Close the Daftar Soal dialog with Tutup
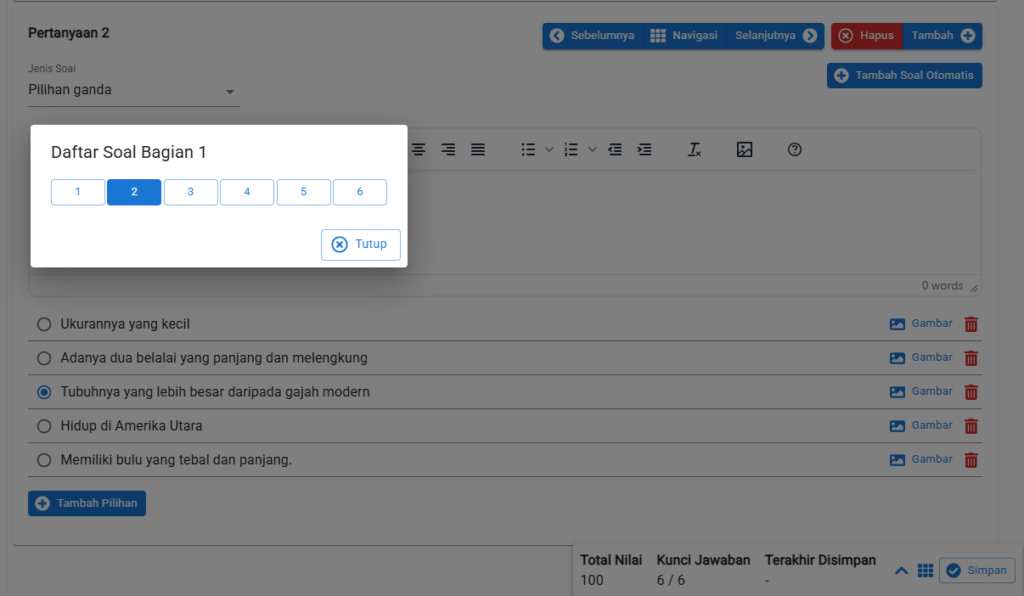 [x=360, y=244]
